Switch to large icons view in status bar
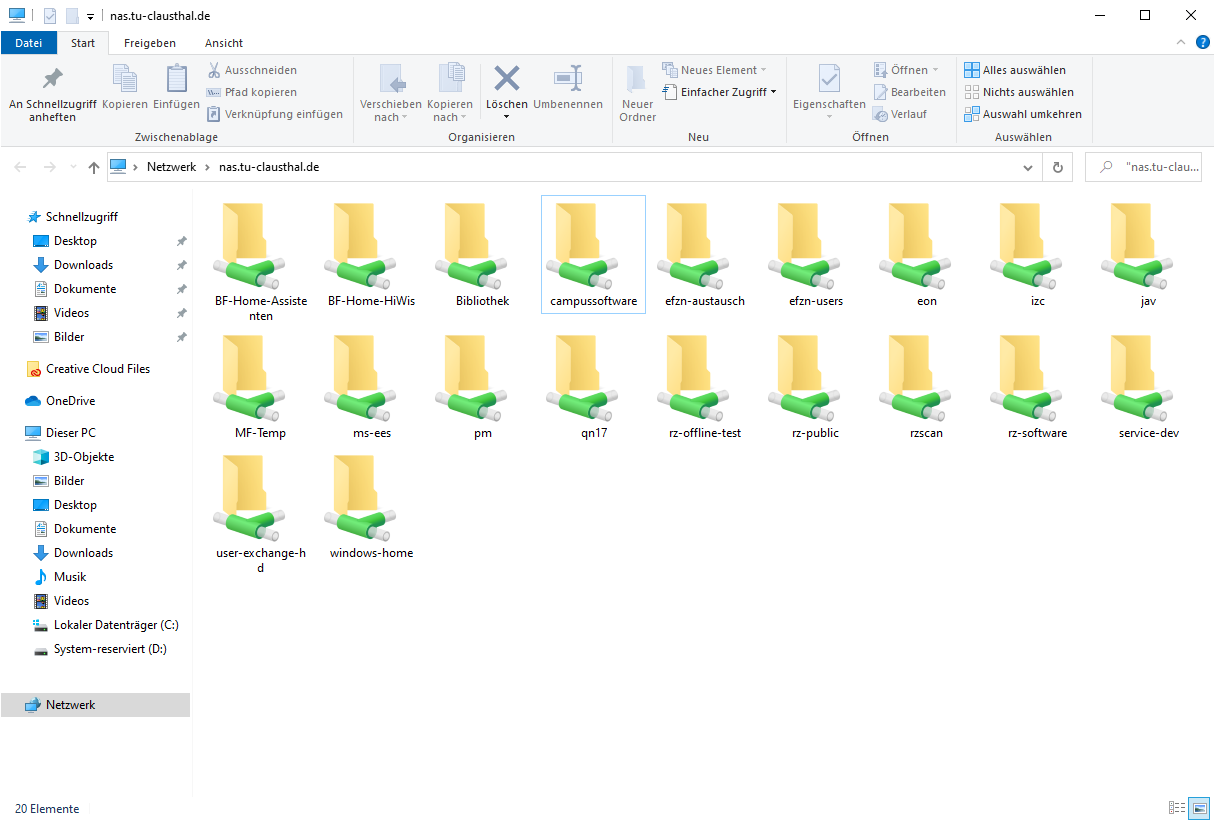The height and width of the screenshot is (821, 1215). click(x=1199, y=808)
